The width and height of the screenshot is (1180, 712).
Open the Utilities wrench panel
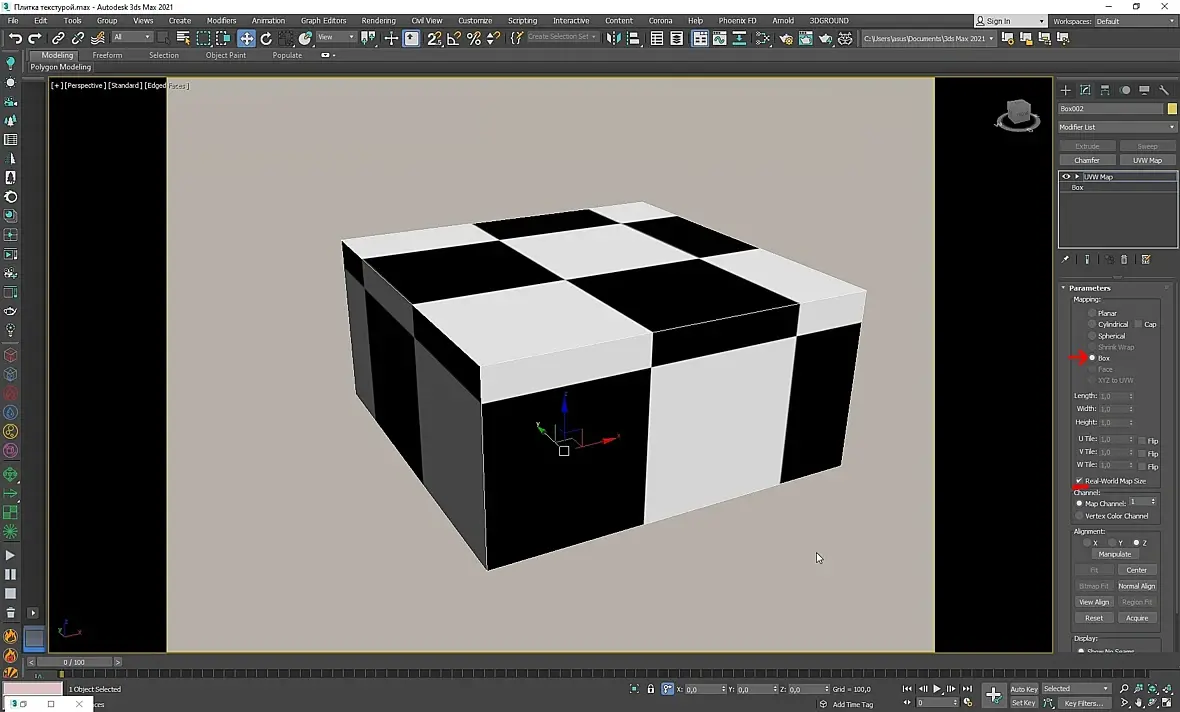click(x=1164, y=90)
